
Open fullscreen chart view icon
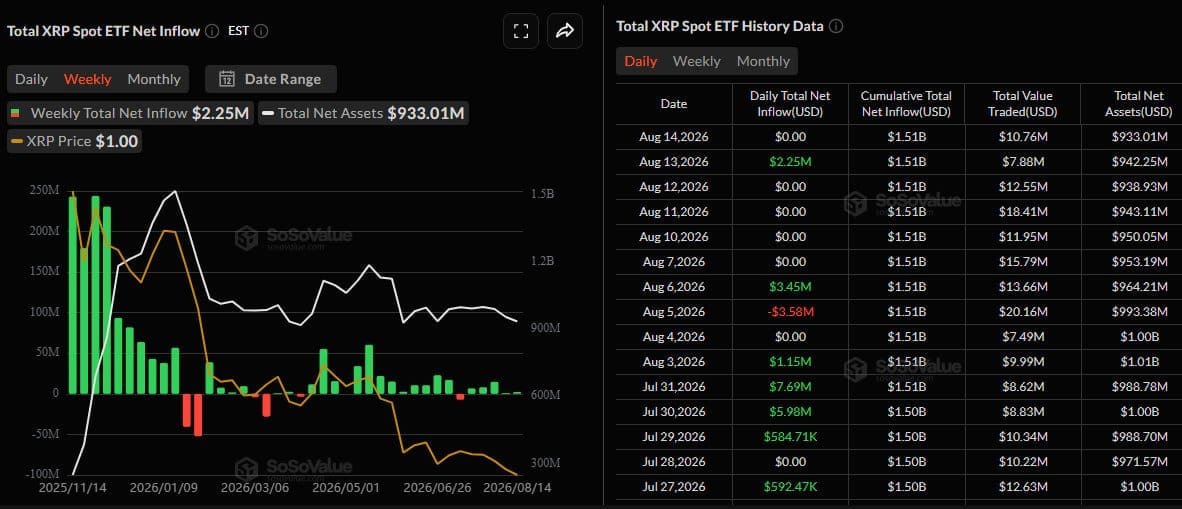tap(521, 31)
